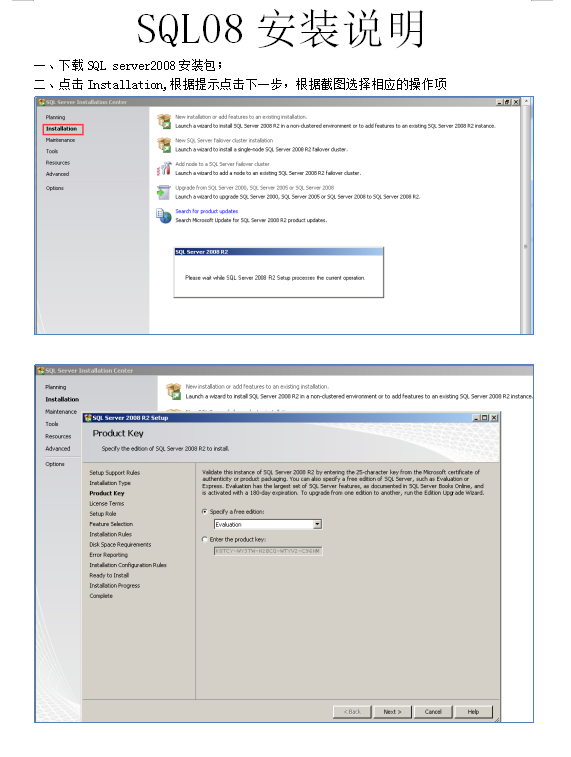Click SQL Server Installation Center title icon
571x757 pixels.
pyautogui.click(x=42, y=102)
